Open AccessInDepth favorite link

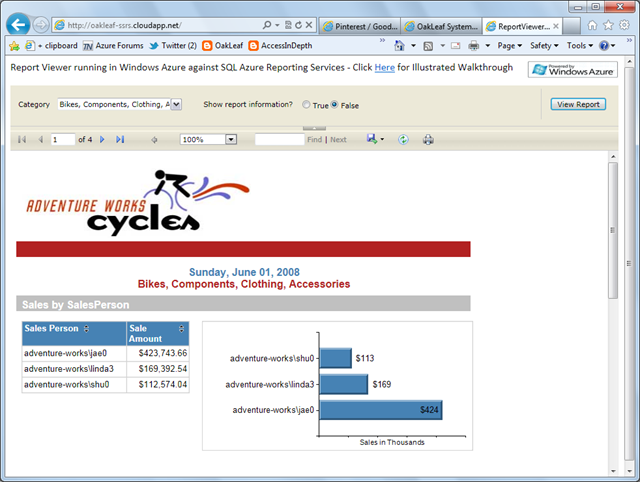click(280, 46)
